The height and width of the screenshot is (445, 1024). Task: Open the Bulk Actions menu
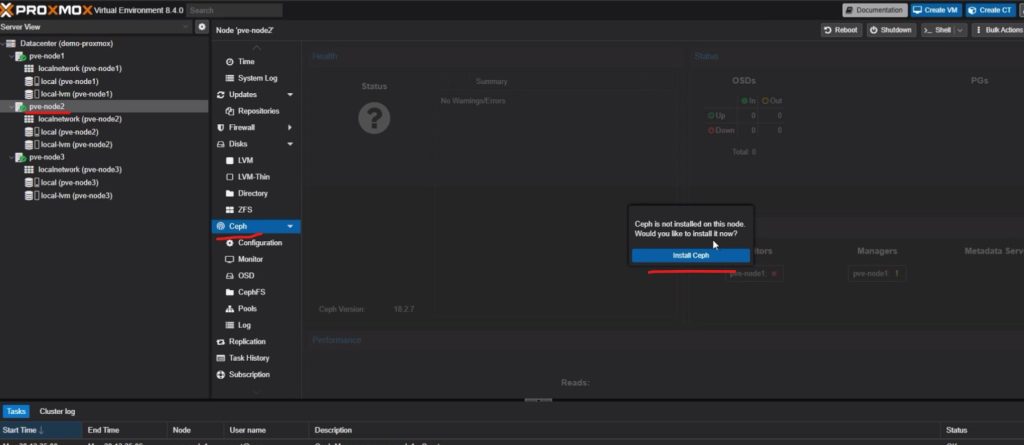[999, 30]
